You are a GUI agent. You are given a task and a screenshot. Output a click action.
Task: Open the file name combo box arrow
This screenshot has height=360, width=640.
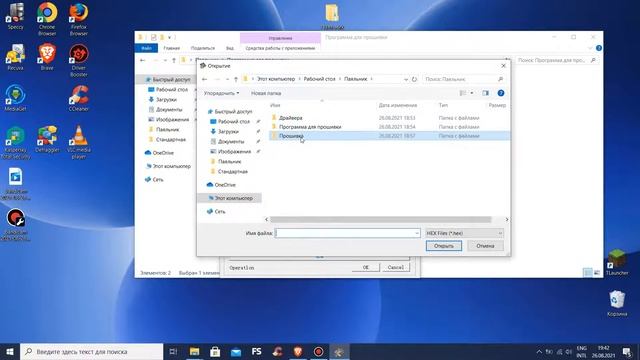416,233
